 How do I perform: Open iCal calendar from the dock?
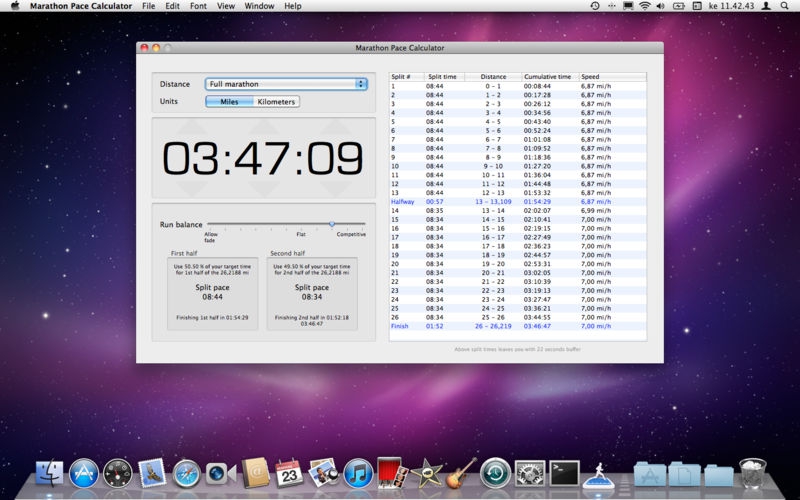pyautogui.click(x=289, y=473)
